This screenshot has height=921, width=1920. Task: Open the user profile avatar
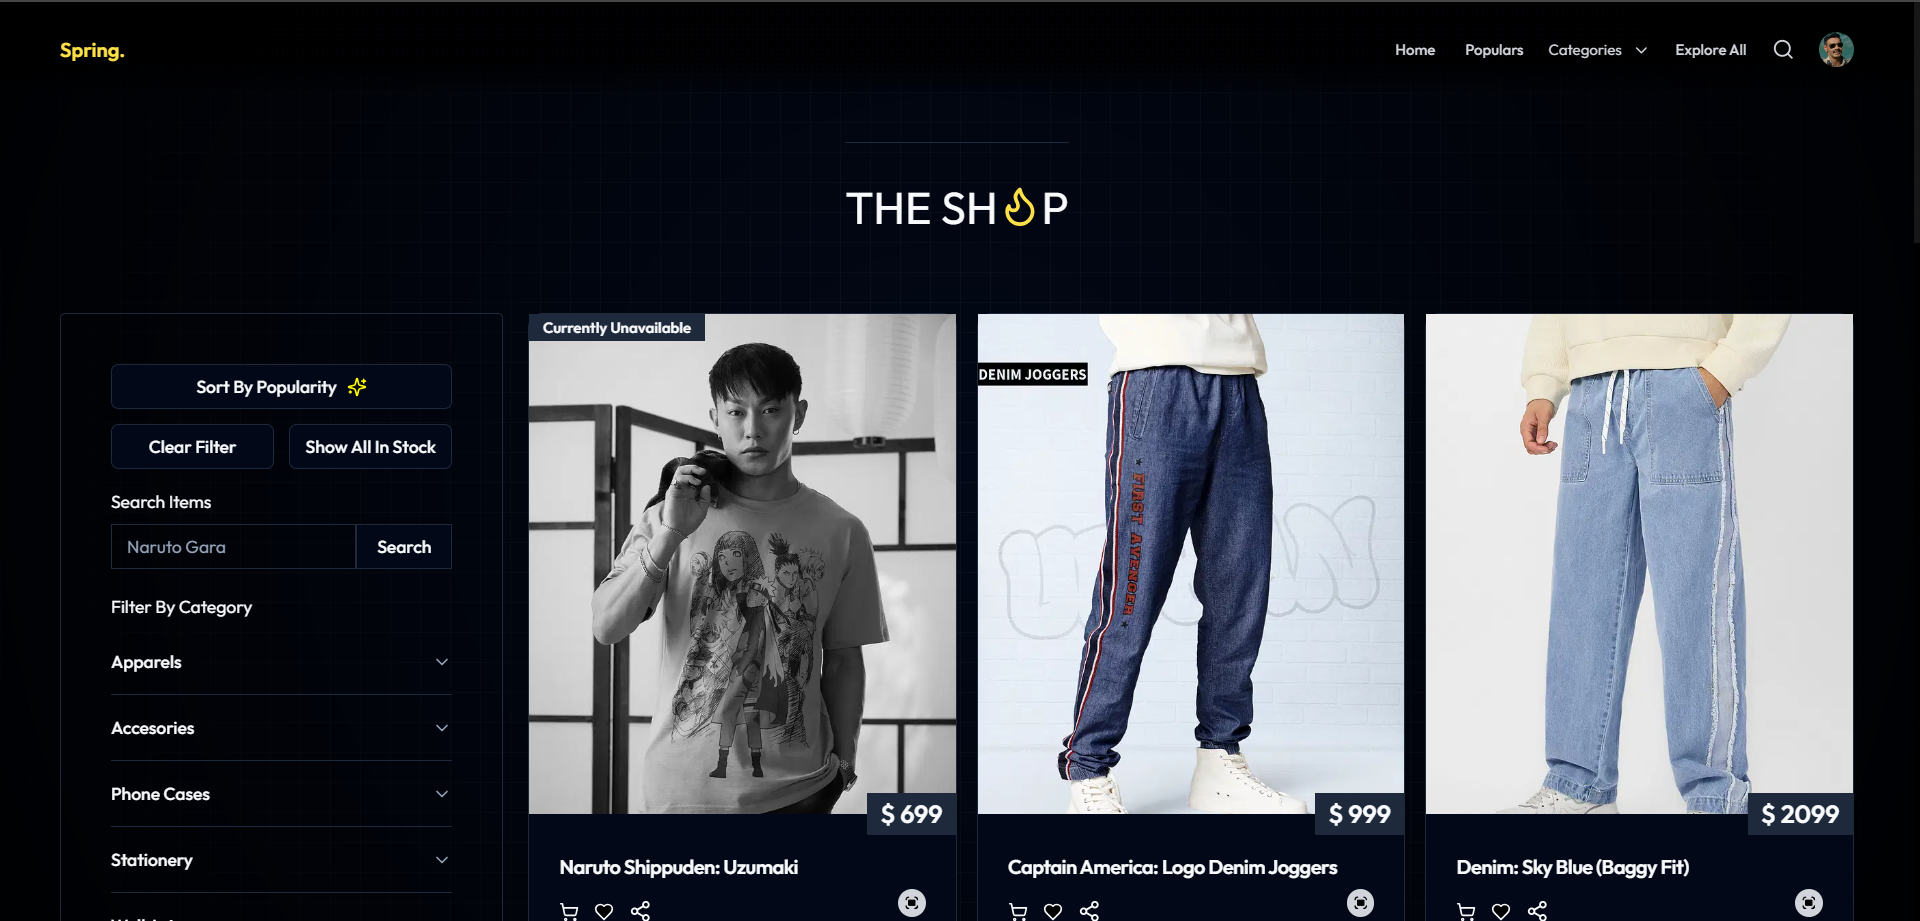1836,50
